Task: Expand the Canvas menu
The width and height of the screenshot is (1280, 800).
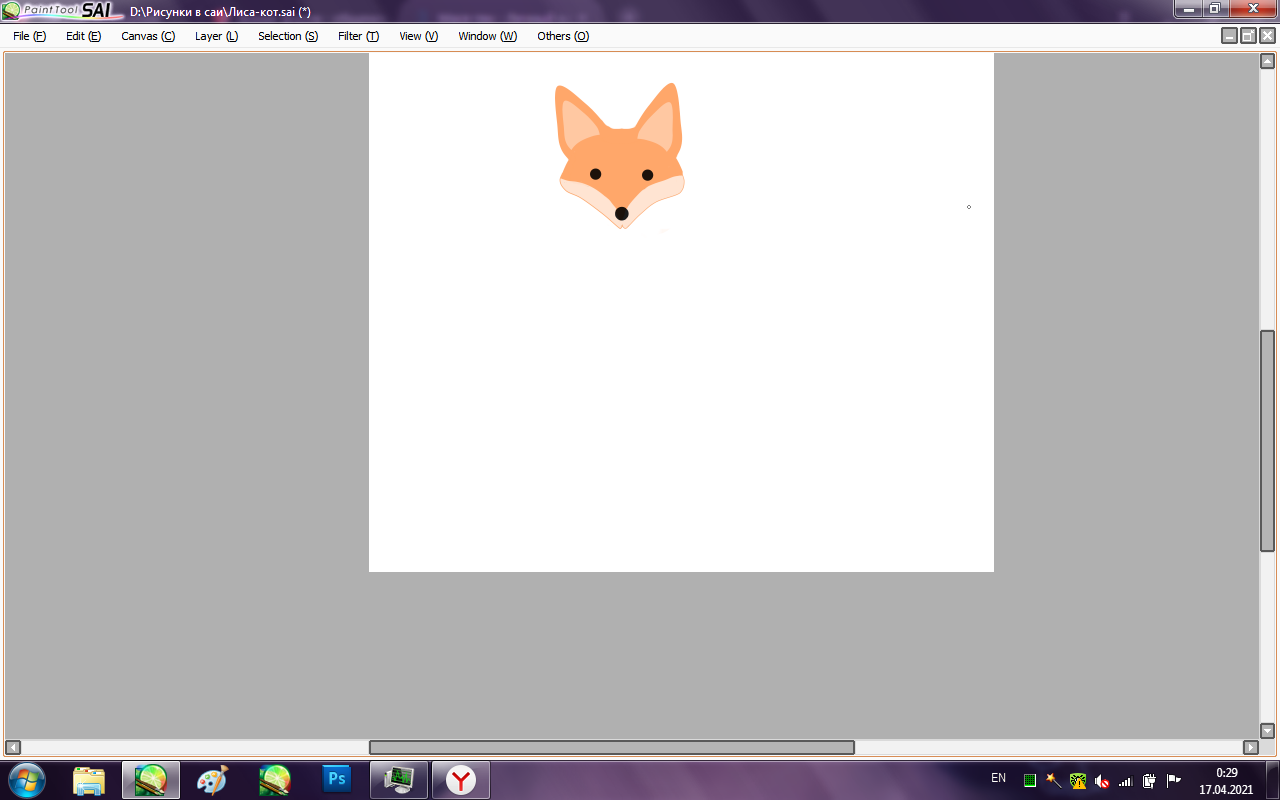Action: pos(147,36)
